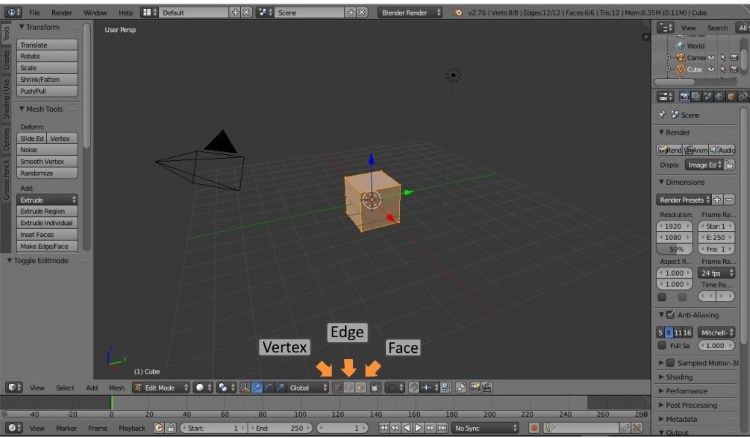Switch to Face select mode
The width and height of the screenshot is (750, 438).
(361, 387)
